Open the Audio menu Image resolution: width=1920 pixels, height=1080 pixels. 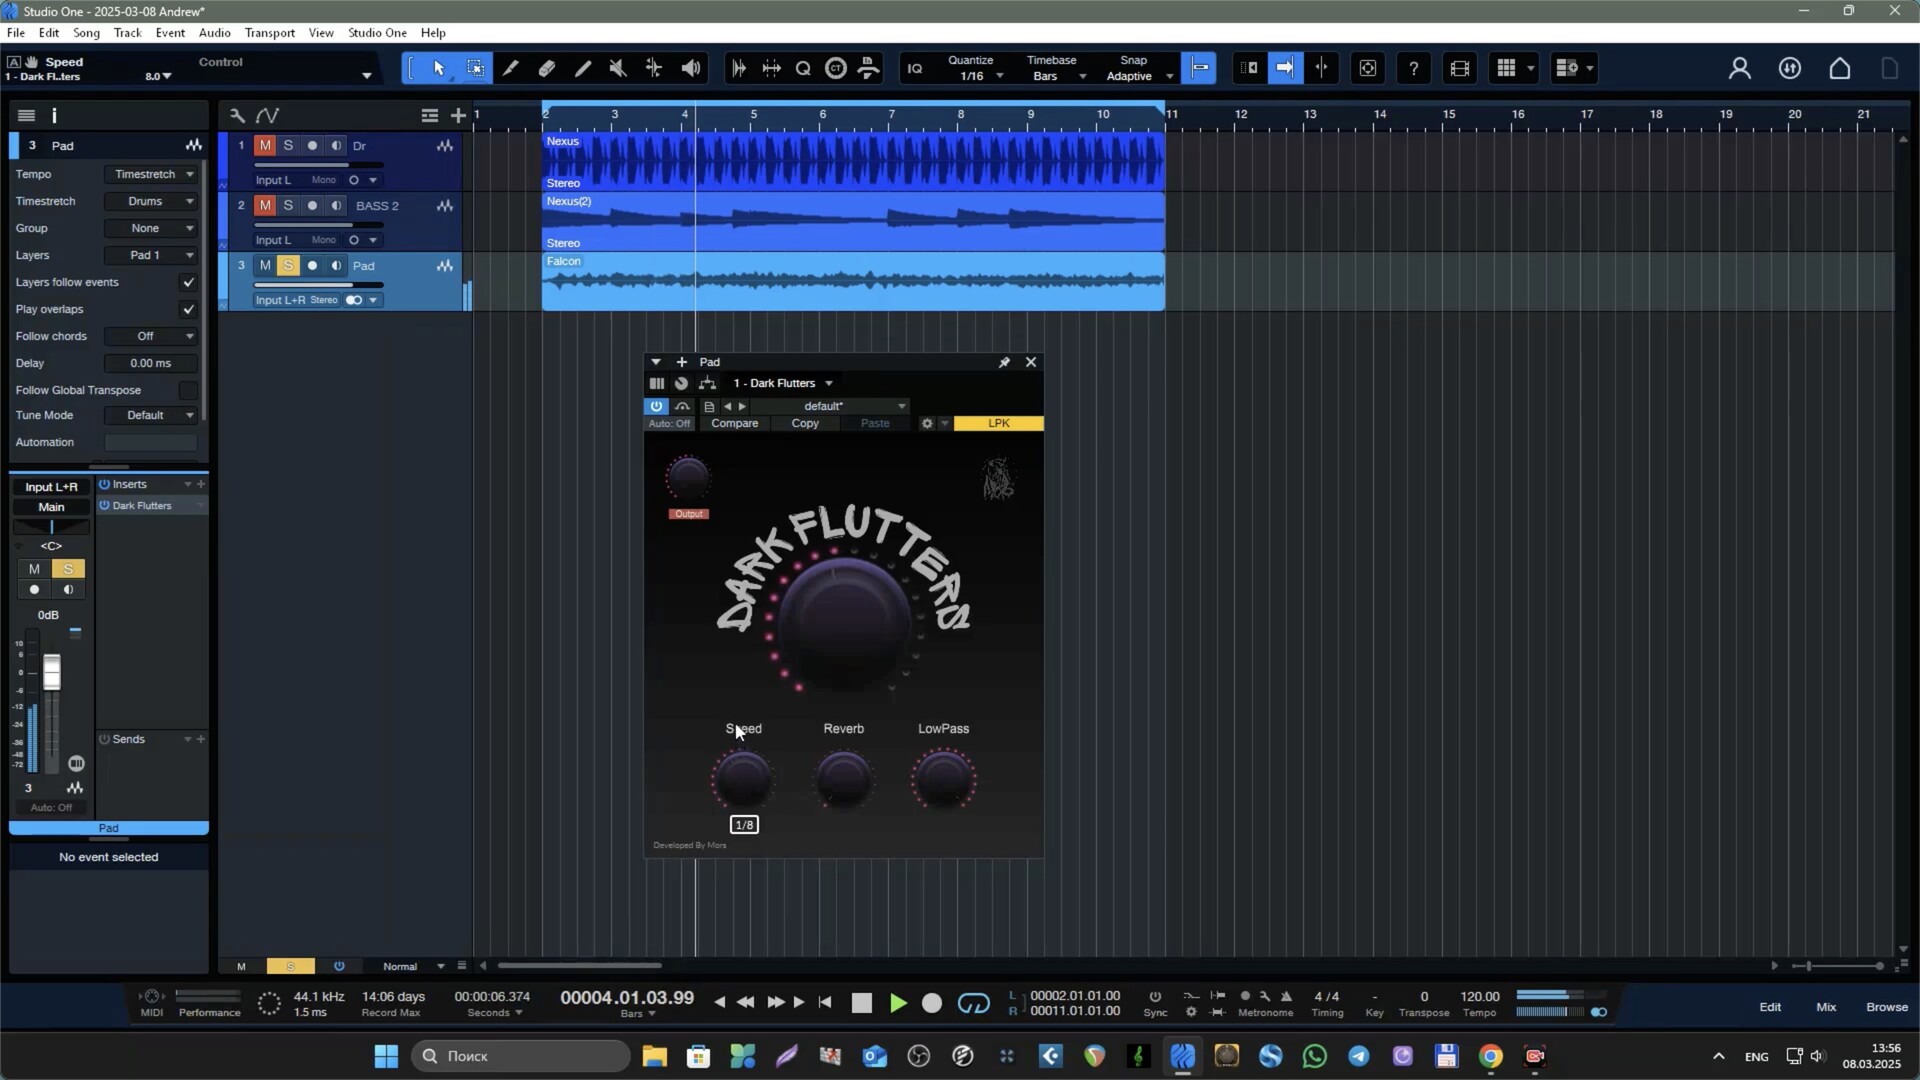(x=215, y=33)
